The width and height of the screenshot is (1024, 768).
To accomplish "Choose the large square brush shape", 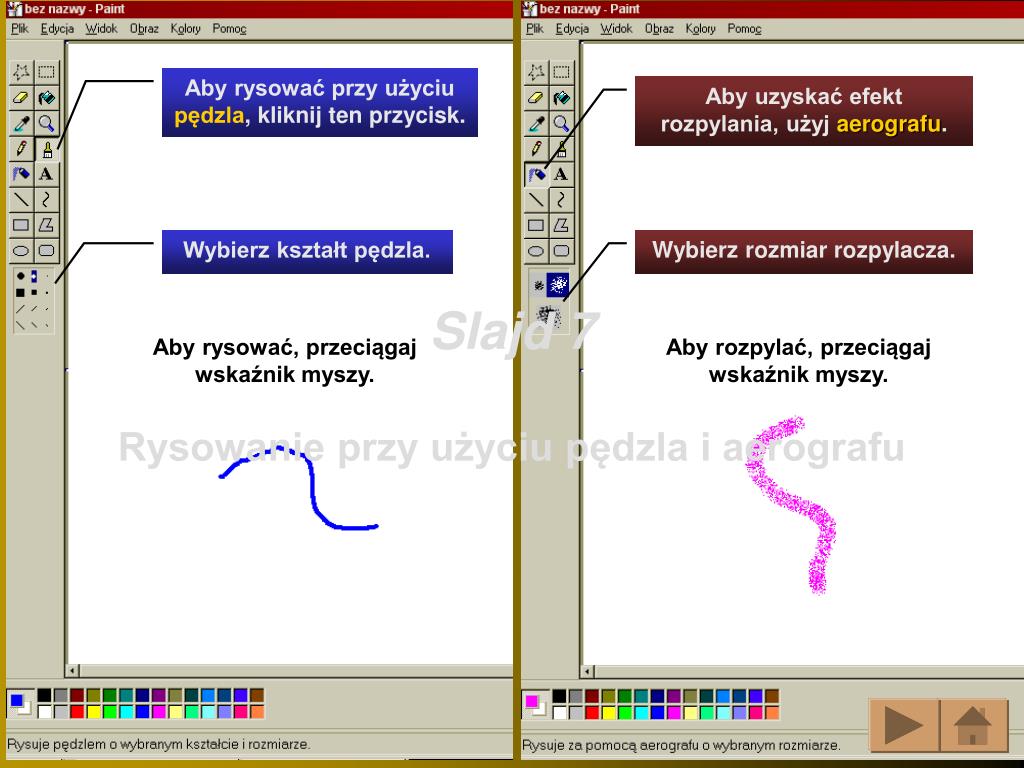I will click(20, 293).
